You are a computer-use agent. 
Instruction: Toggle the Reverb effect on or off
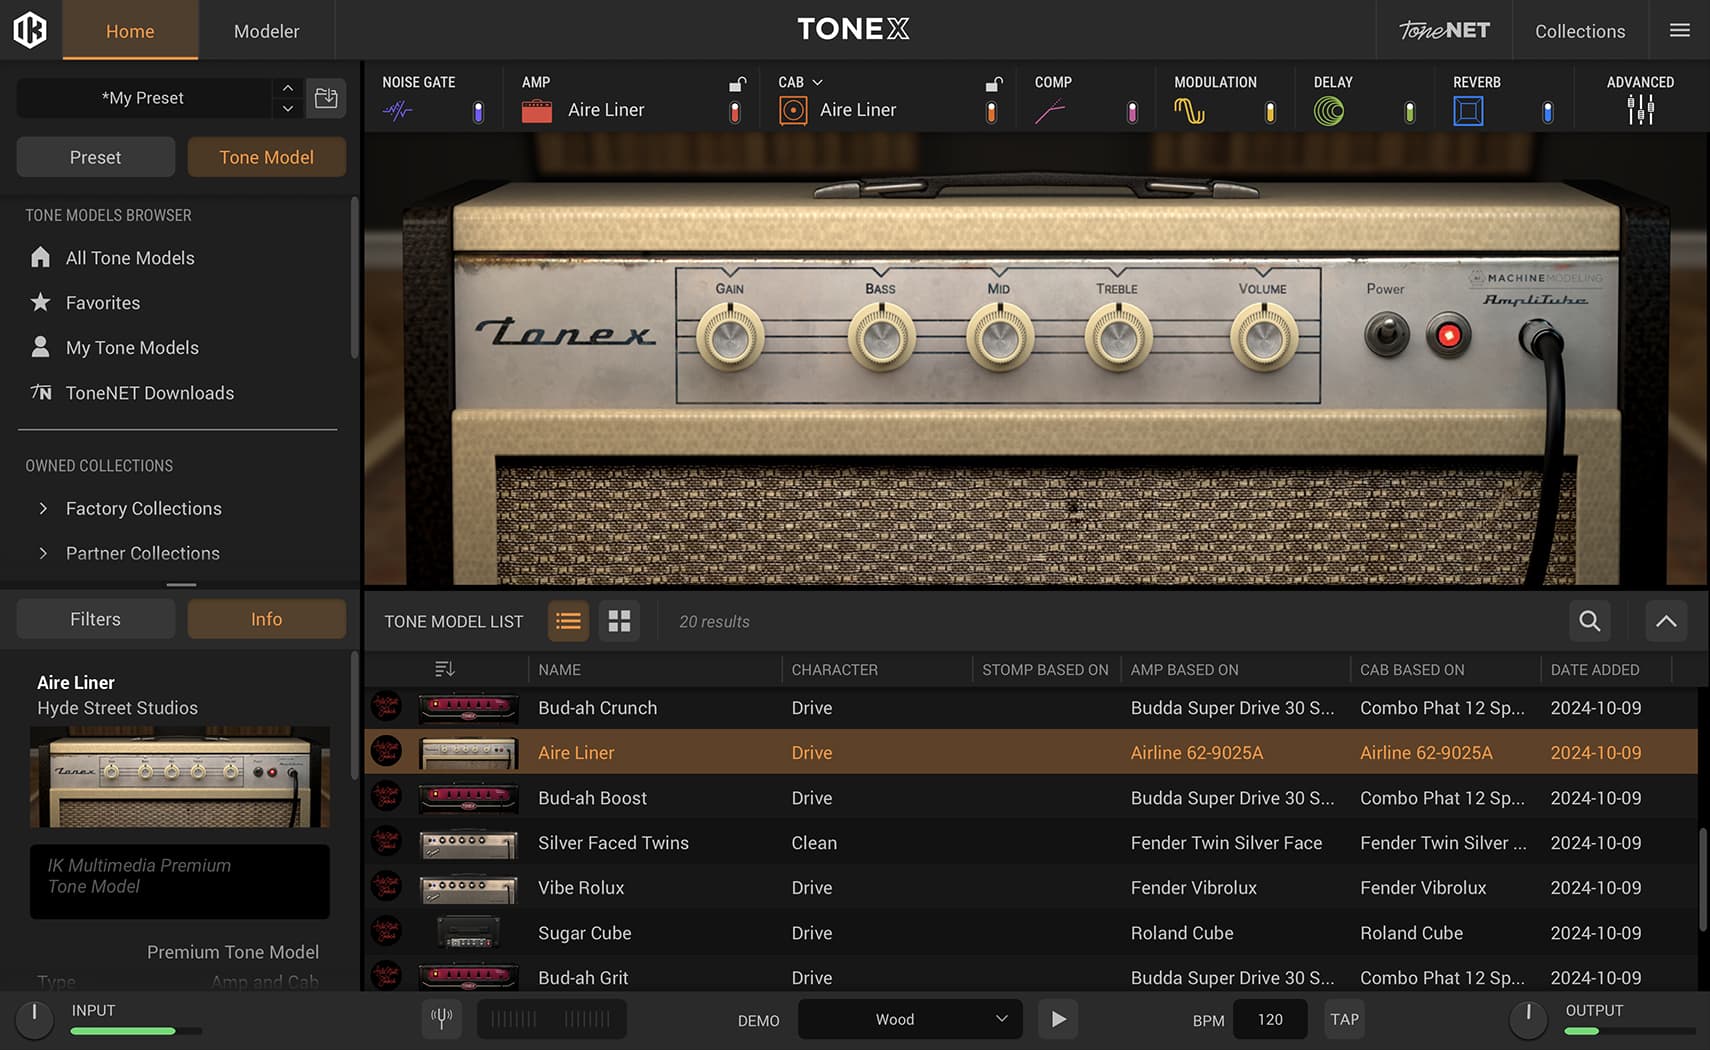click(1546, 113)
